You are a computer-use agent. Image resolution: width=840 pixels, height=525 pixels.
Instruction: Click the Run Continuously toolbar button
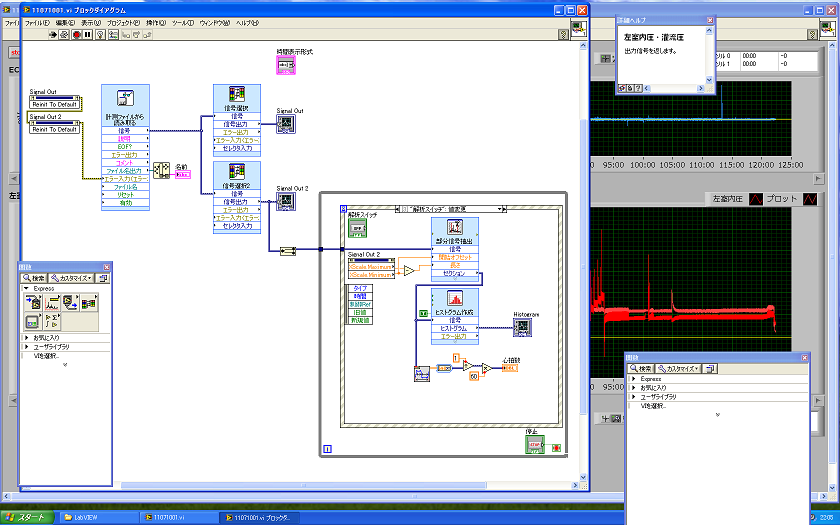click(64, 33)
